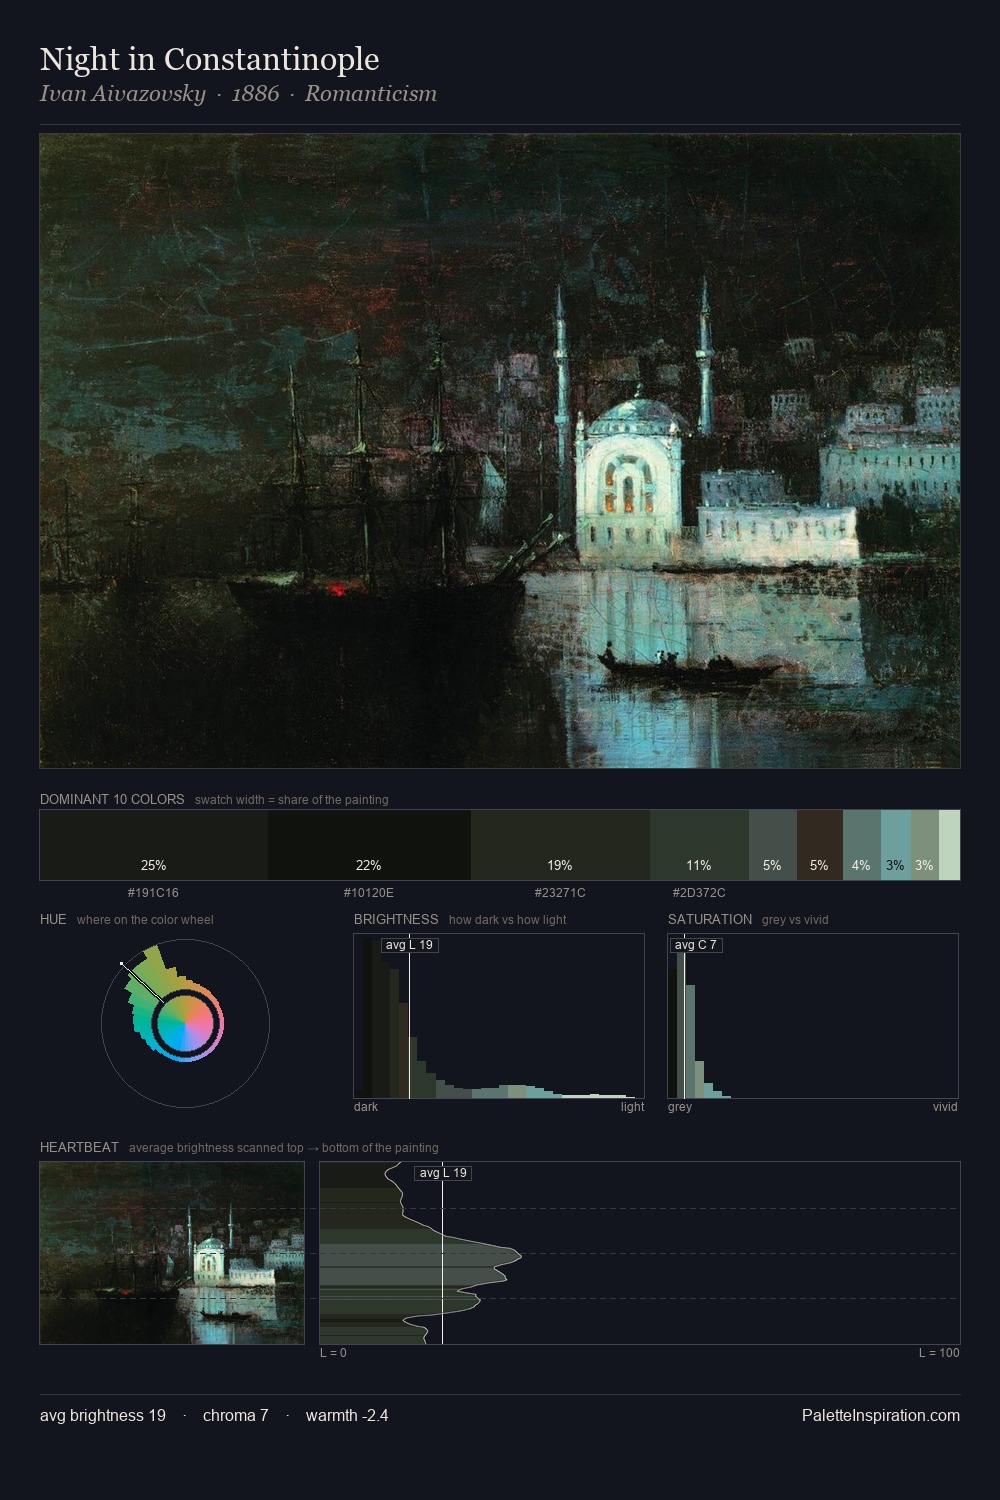The height and width of the screenshot is (1500, 1000).
Task: Click the HEARTBEAT section heading
Action: click(x=79, y=1148)
